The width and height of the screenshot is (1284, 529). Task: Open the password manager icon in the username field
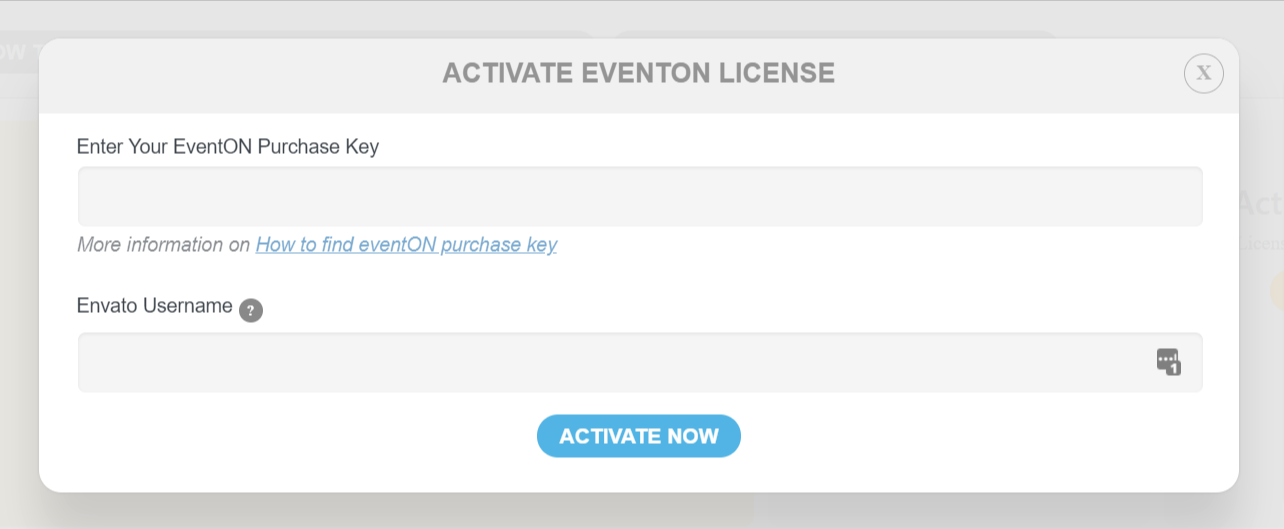[1168, 361]
